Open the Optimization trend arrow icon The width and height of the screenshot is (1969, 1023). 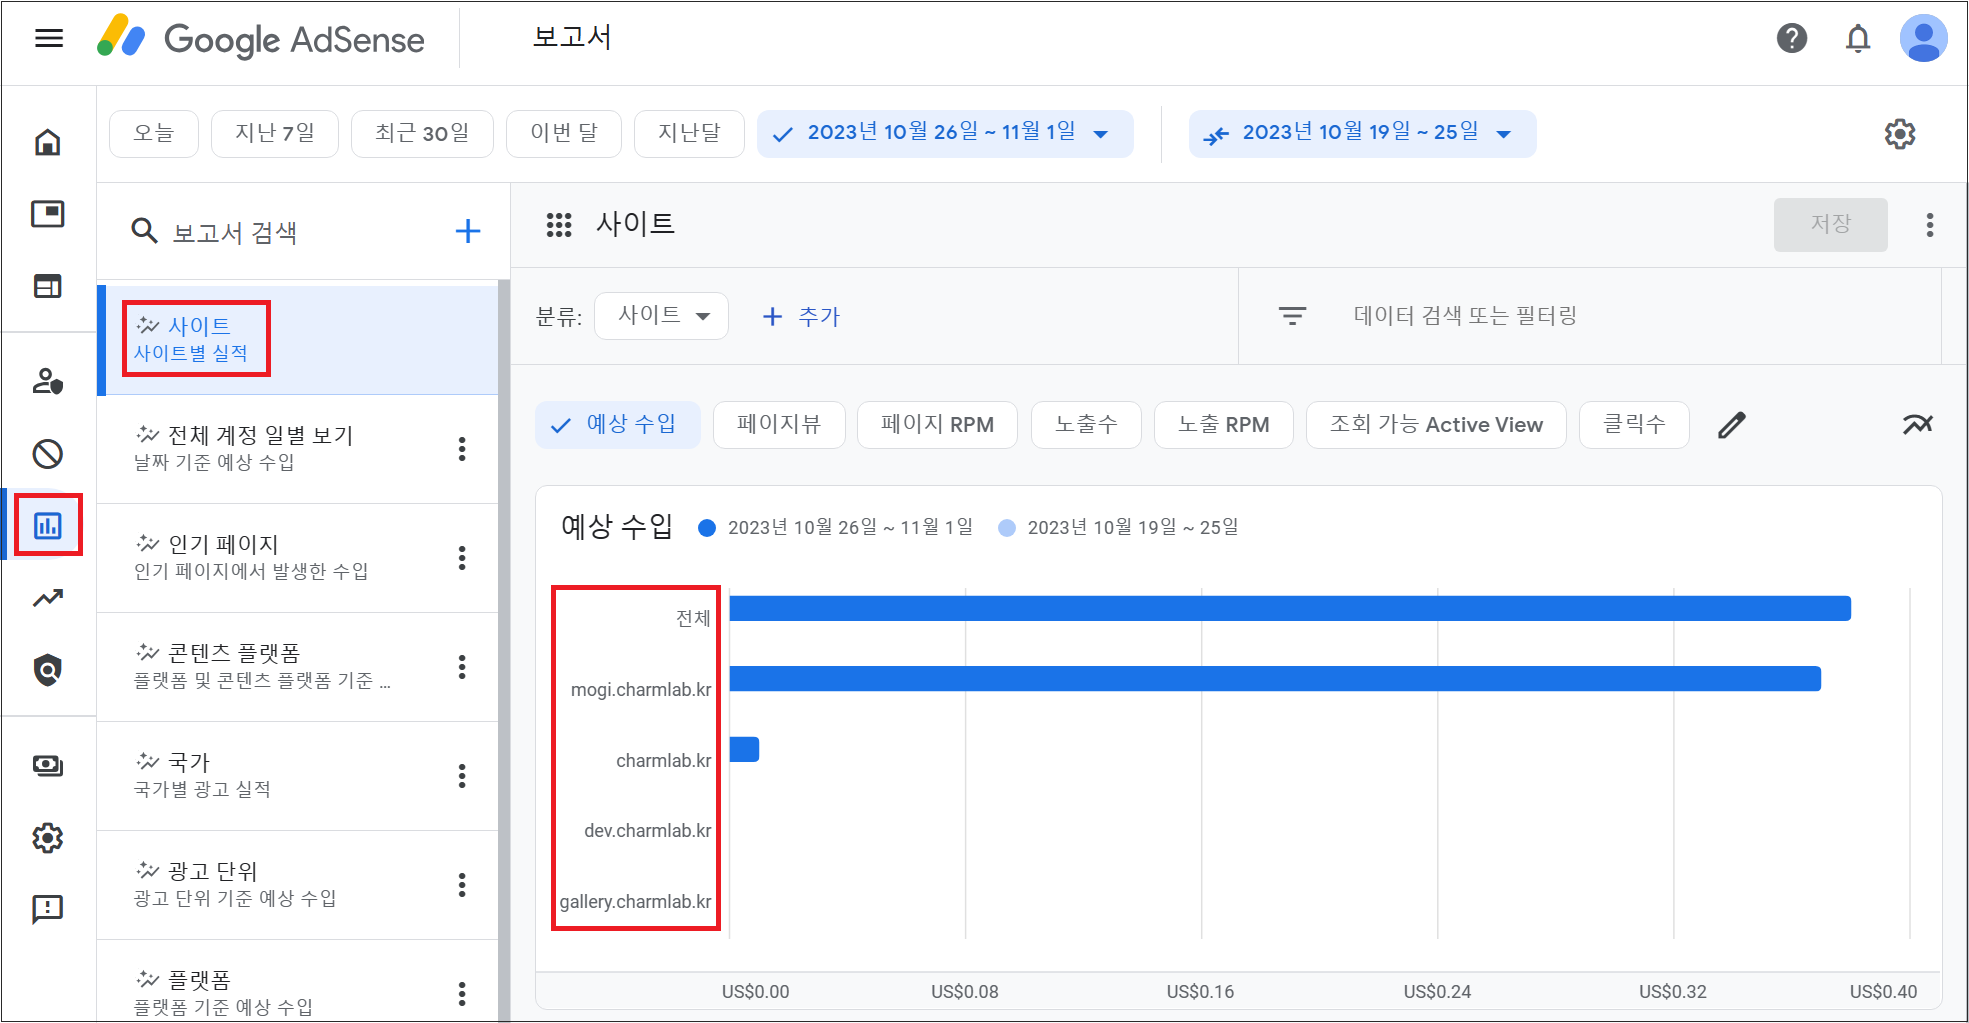tap(48, 598)
